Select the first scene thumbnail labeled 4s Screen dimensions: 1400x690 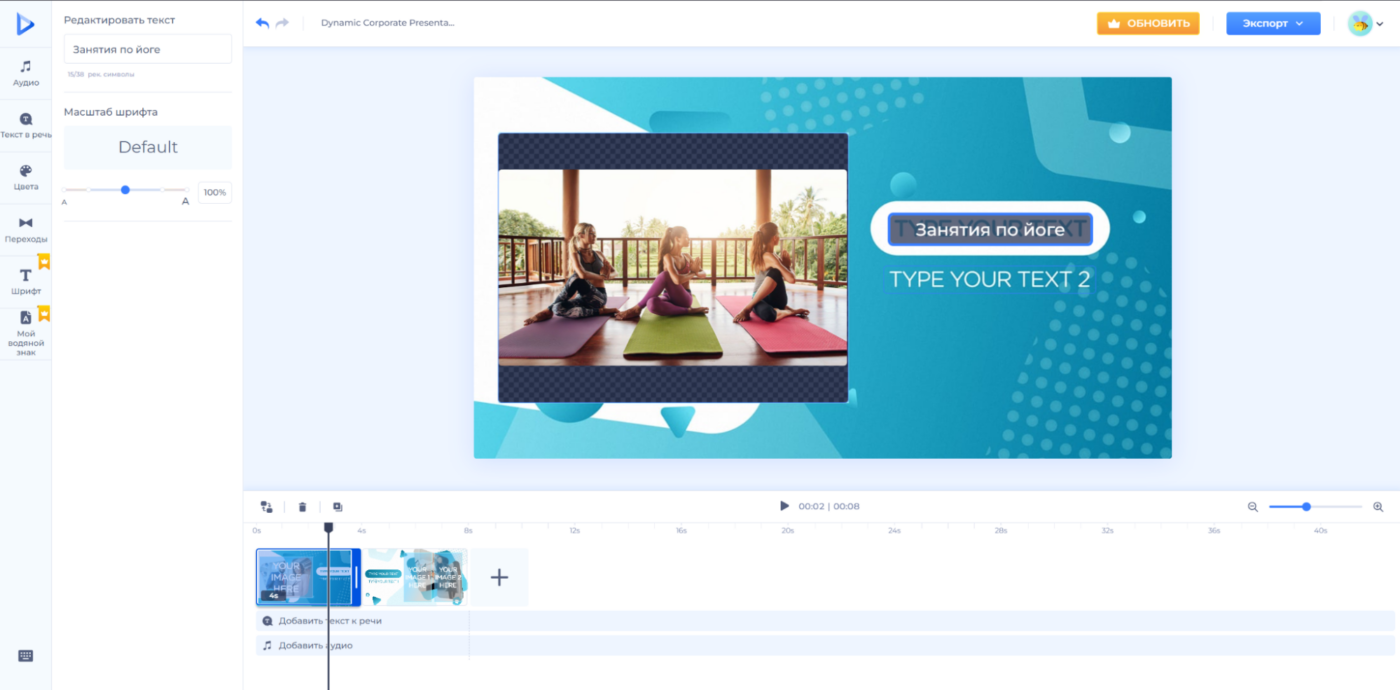pos(306,577)
